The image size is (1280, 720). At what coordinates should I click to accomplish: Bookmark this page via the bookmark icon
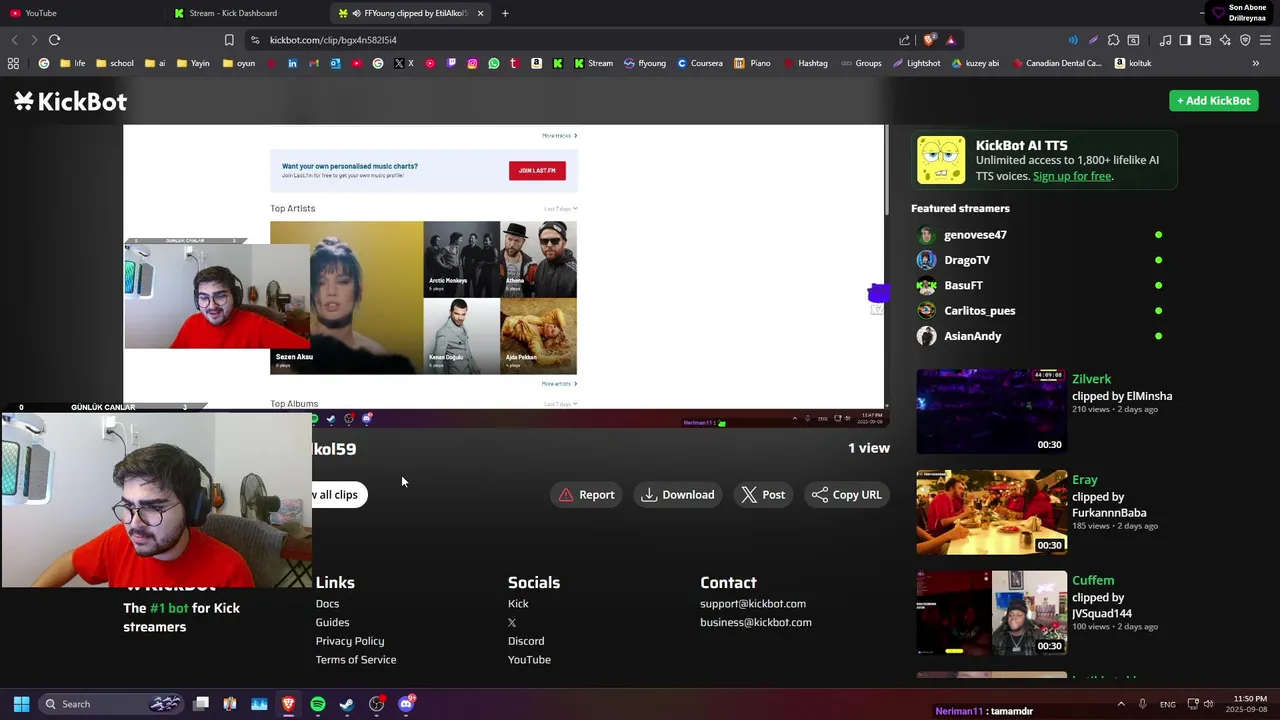(229, 40)
